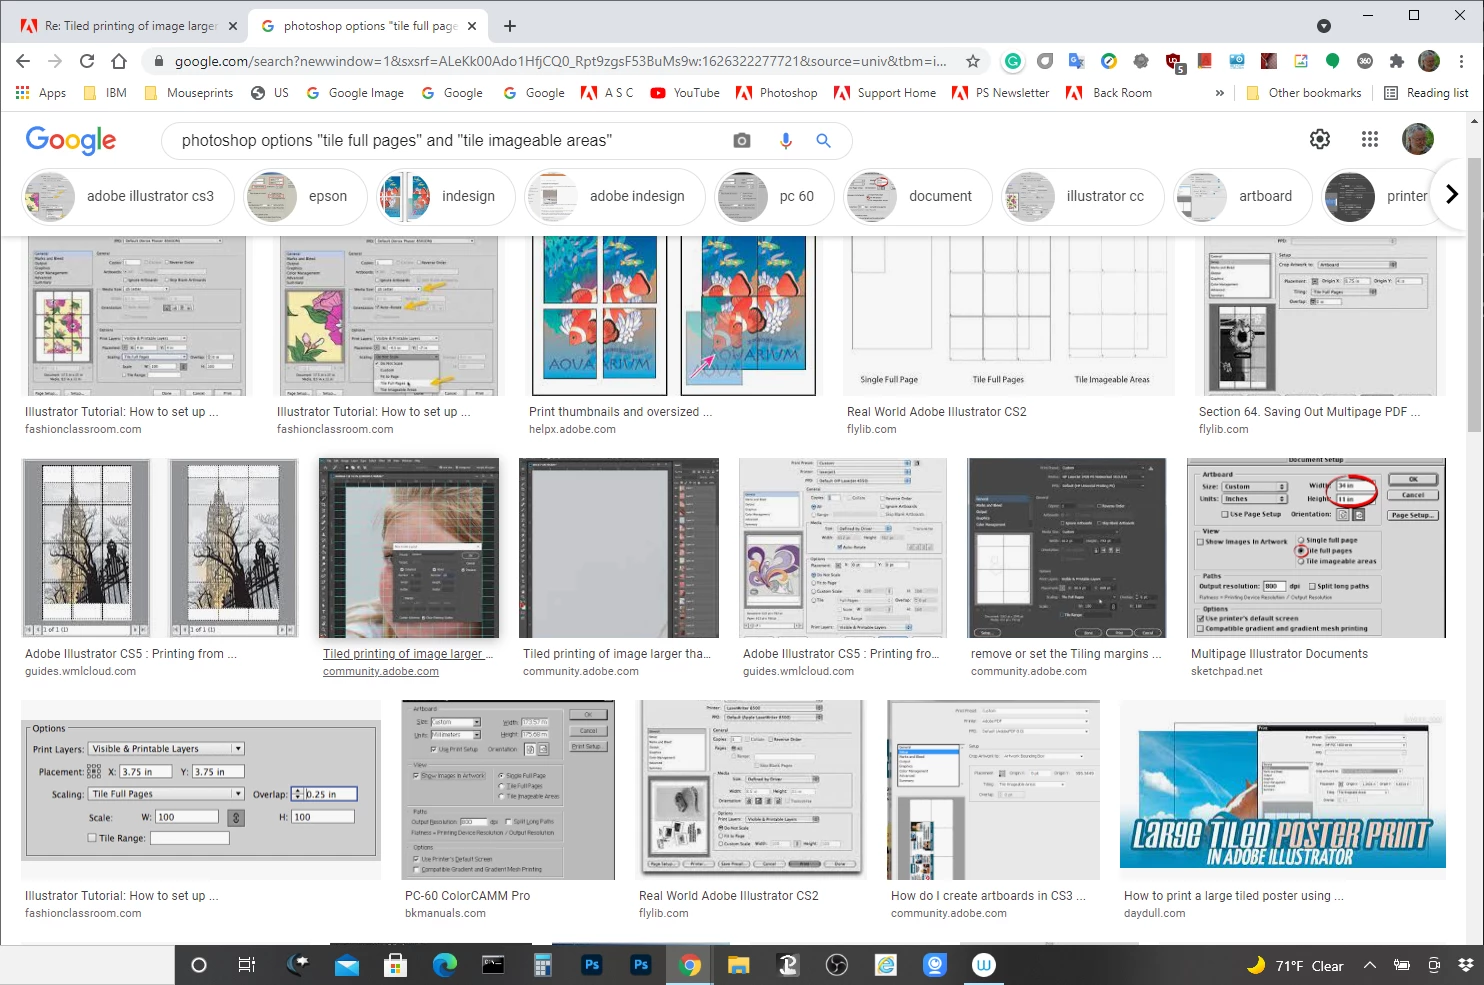Click the Chrome address bar URL

click(x=560, y=61)
